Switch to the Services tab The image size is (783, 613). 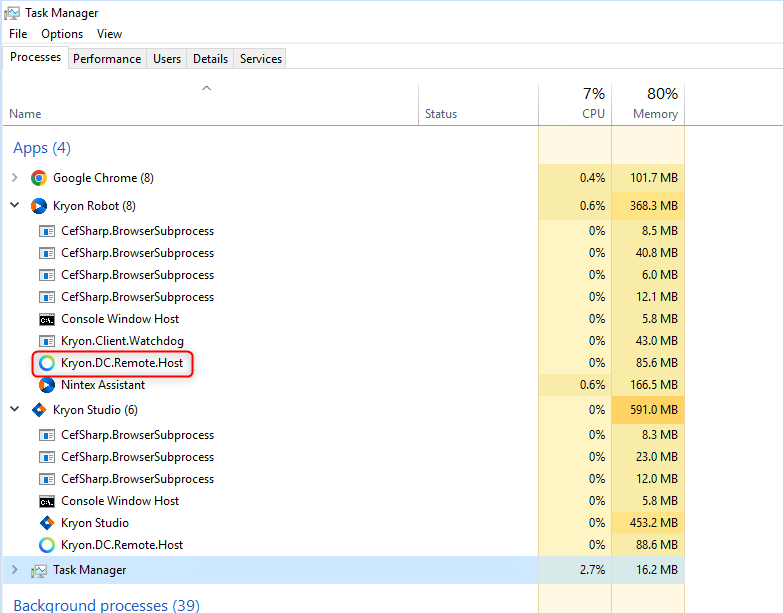click(261, 59)
